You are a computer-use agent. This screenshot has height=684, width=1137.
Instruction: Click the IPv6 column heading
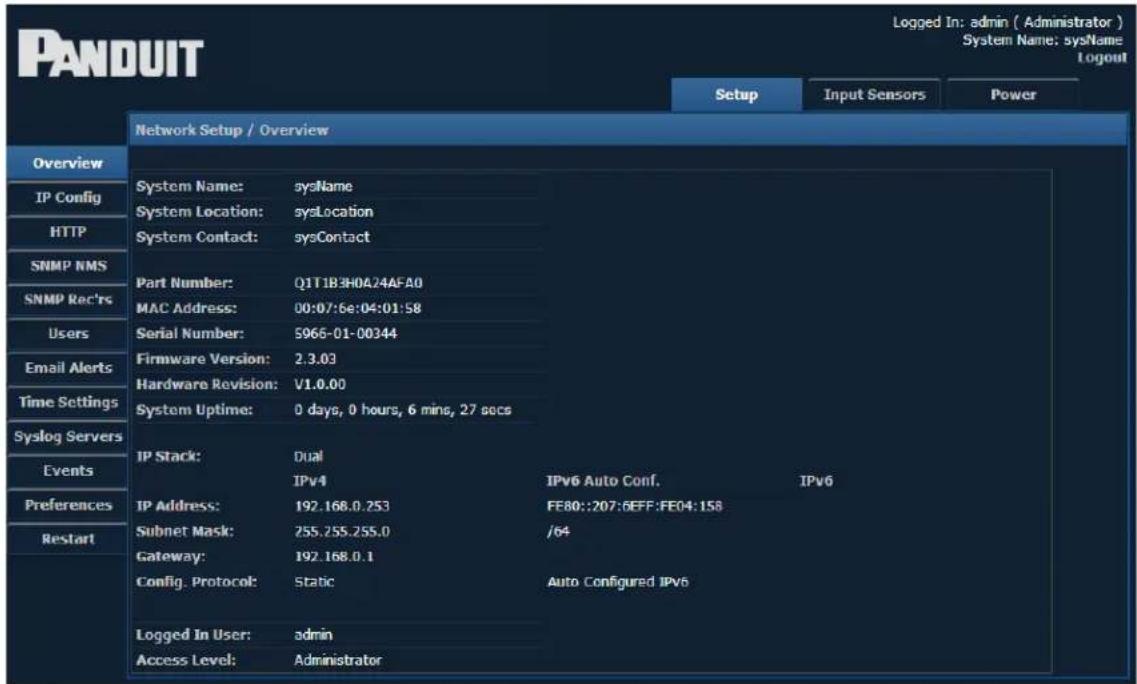(x=816, y=481)
